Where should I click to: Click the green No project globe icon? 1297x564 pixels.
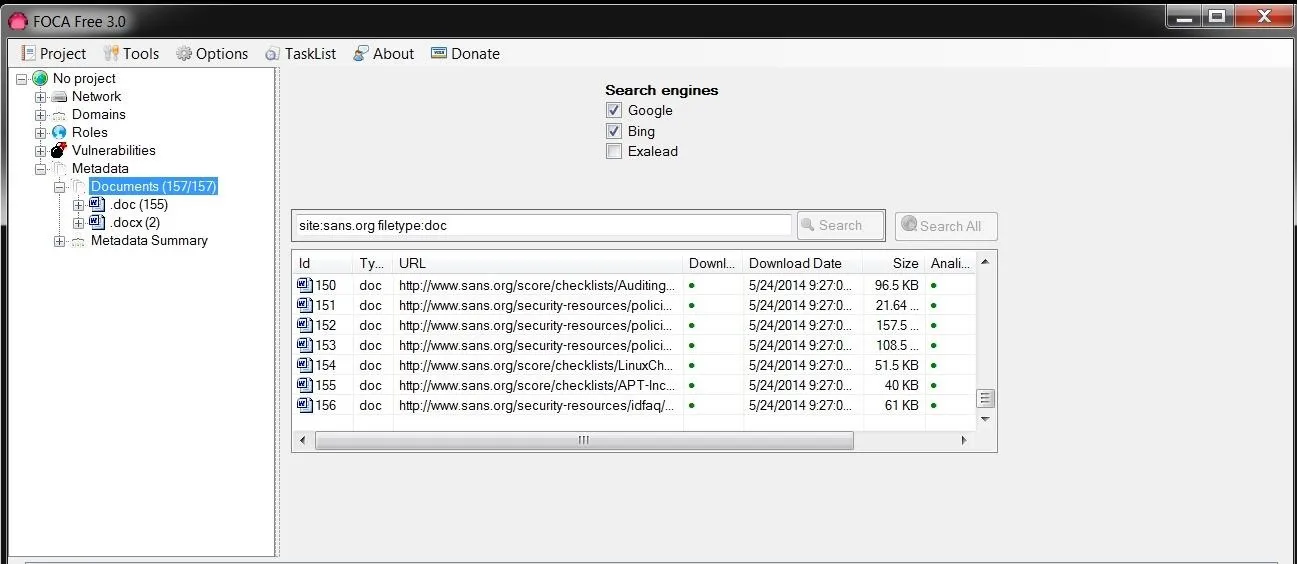coord(40,78)
